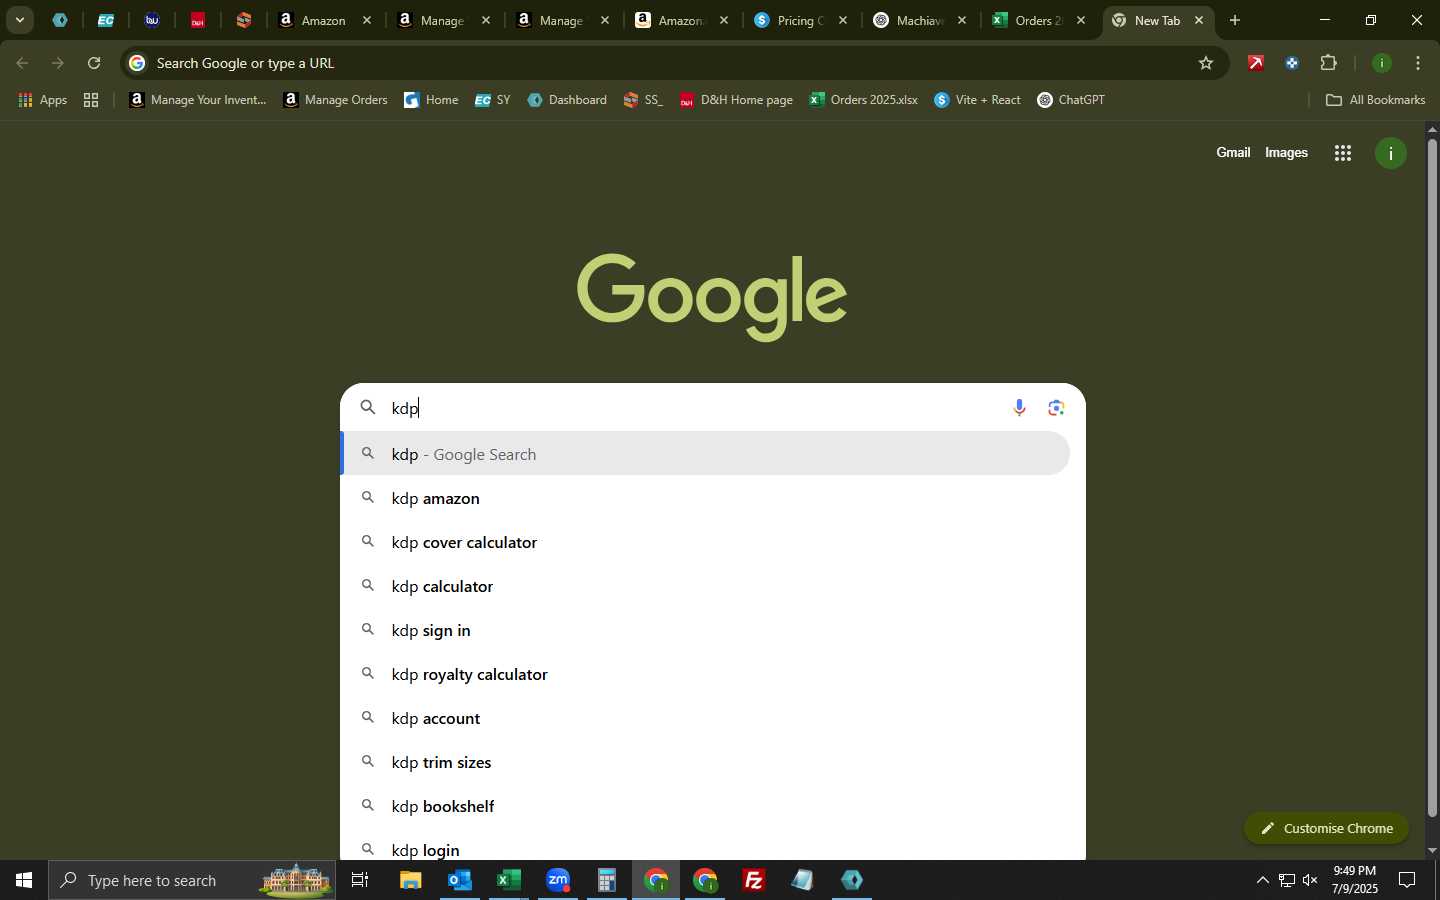Bookmark this tab with the star icon
This screenshot has height=900, width=1440.
pyautogui.click(x=1206, y=63)
